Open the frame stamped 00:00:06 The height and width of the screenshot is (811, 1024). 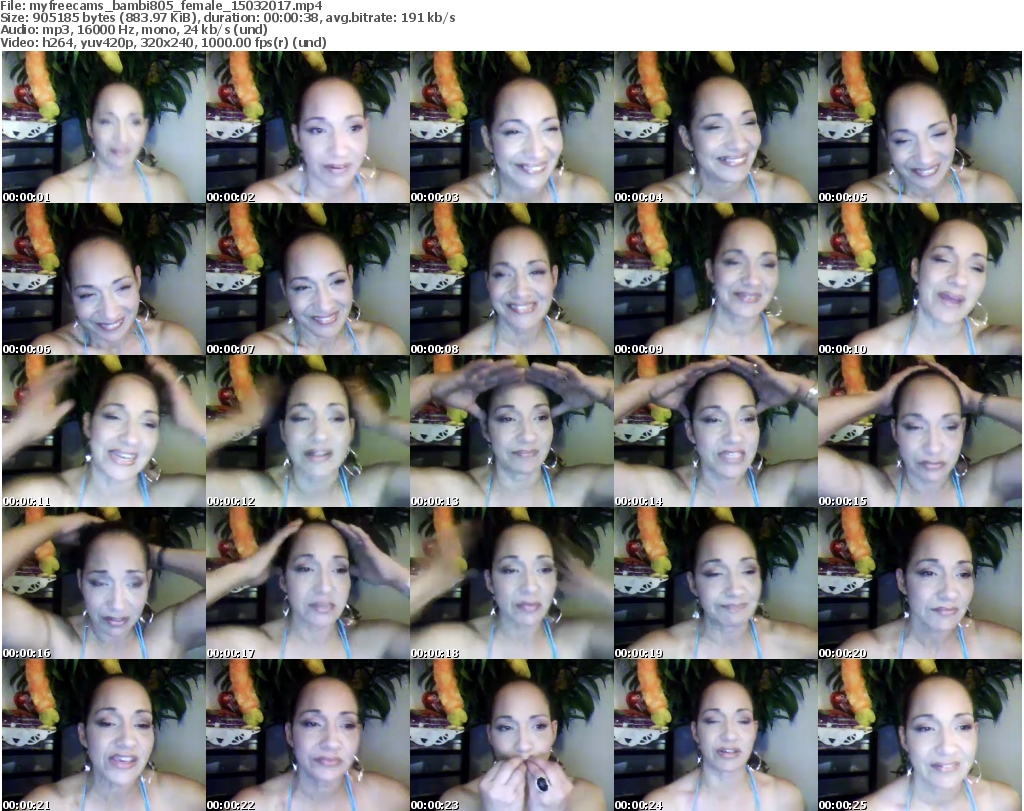pos(103,279)
